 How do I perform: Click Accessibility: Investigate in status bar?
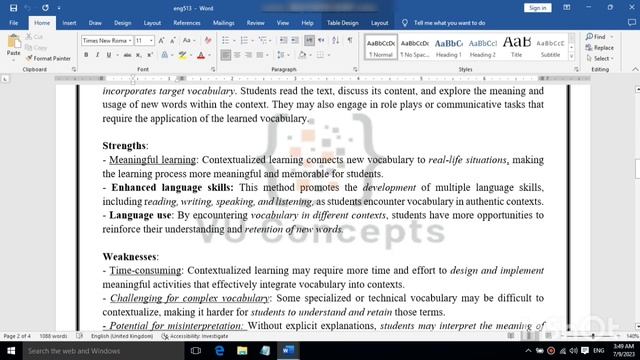tap(195, 336)
